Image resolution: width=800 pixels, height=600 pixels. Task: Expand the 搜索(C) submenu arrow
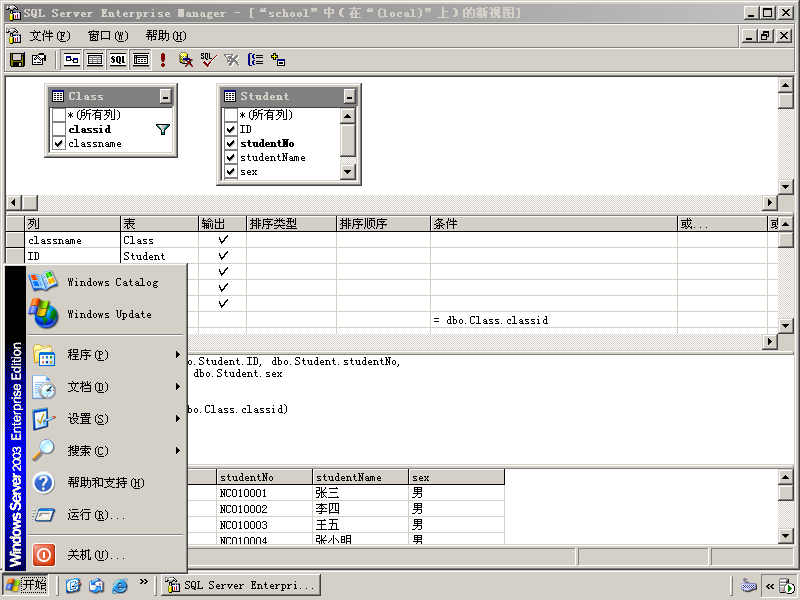178,451
